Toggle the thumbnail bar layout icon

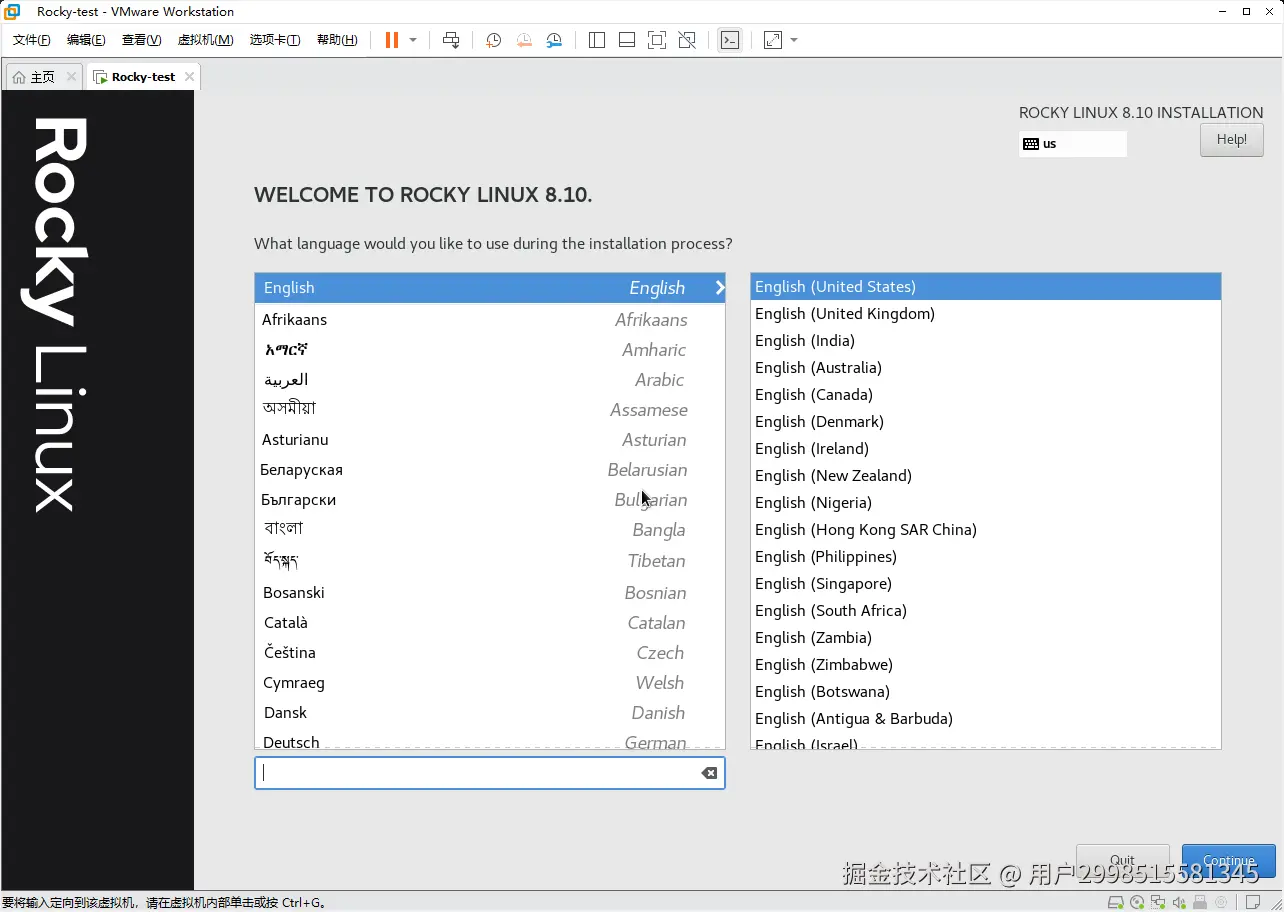[x=627, y=40]
